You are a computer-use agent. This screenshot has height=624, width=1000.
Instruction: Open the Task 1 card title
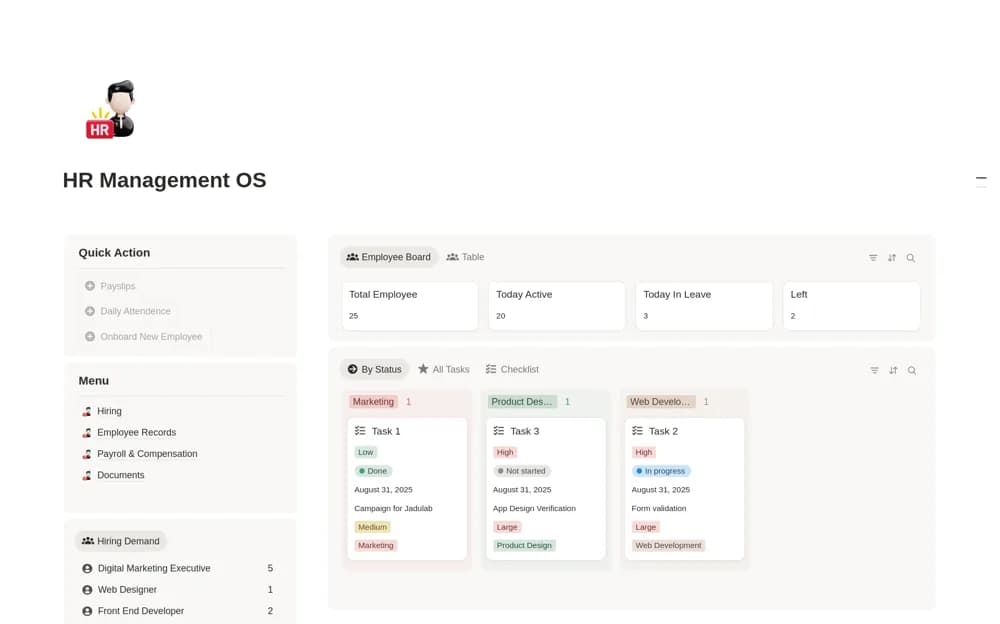386,431
